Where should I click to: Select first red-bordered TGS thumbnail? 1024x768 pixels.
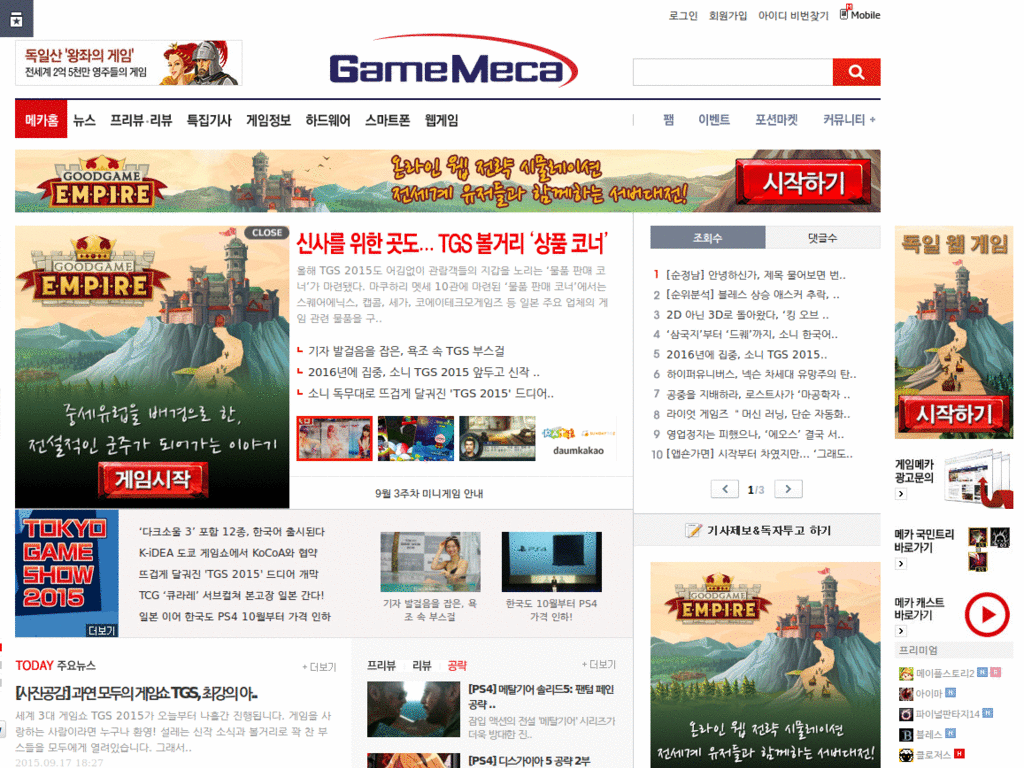pos(334,438)
